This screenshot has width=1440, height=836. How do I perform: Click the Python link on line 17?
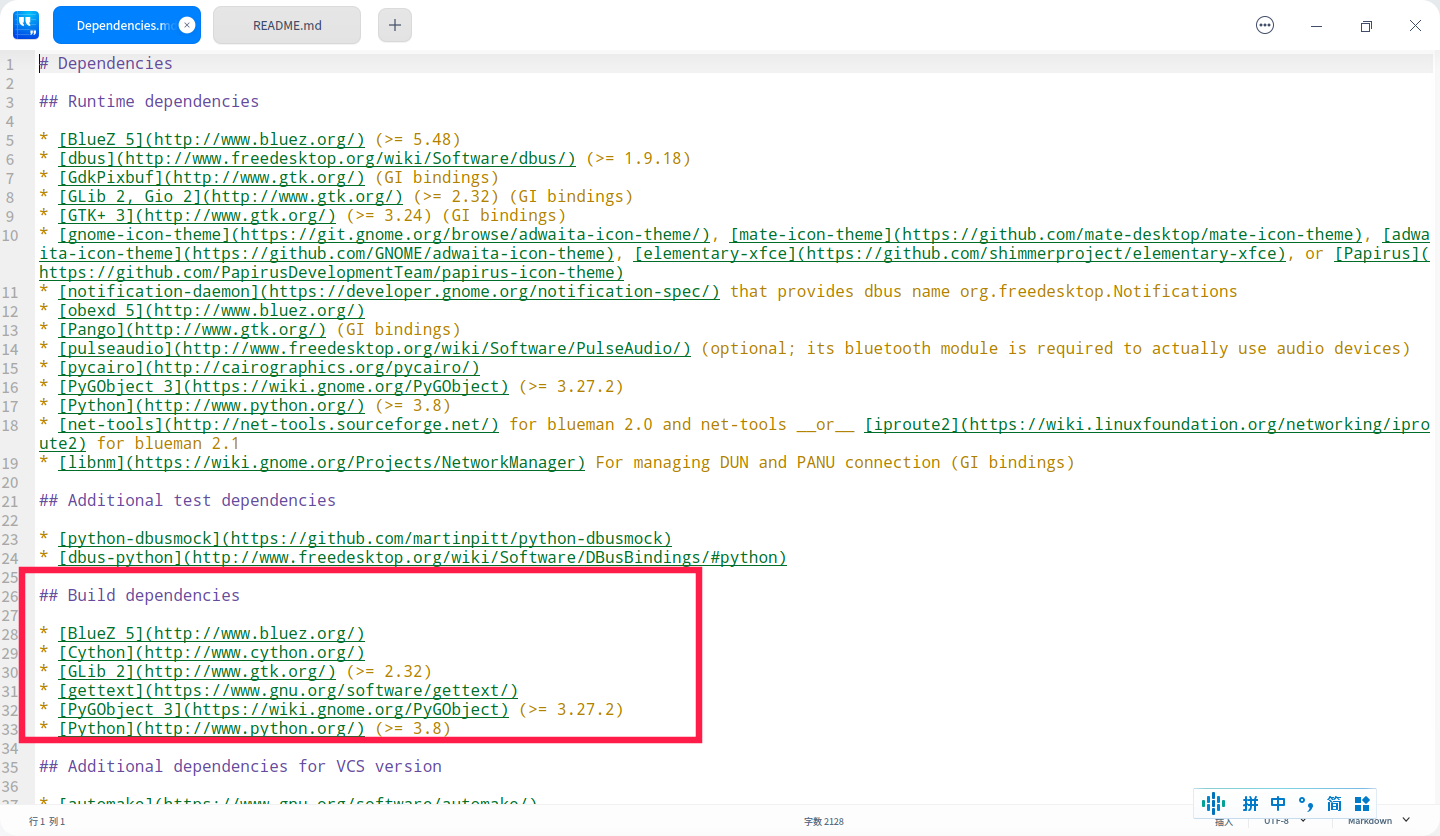211,405
